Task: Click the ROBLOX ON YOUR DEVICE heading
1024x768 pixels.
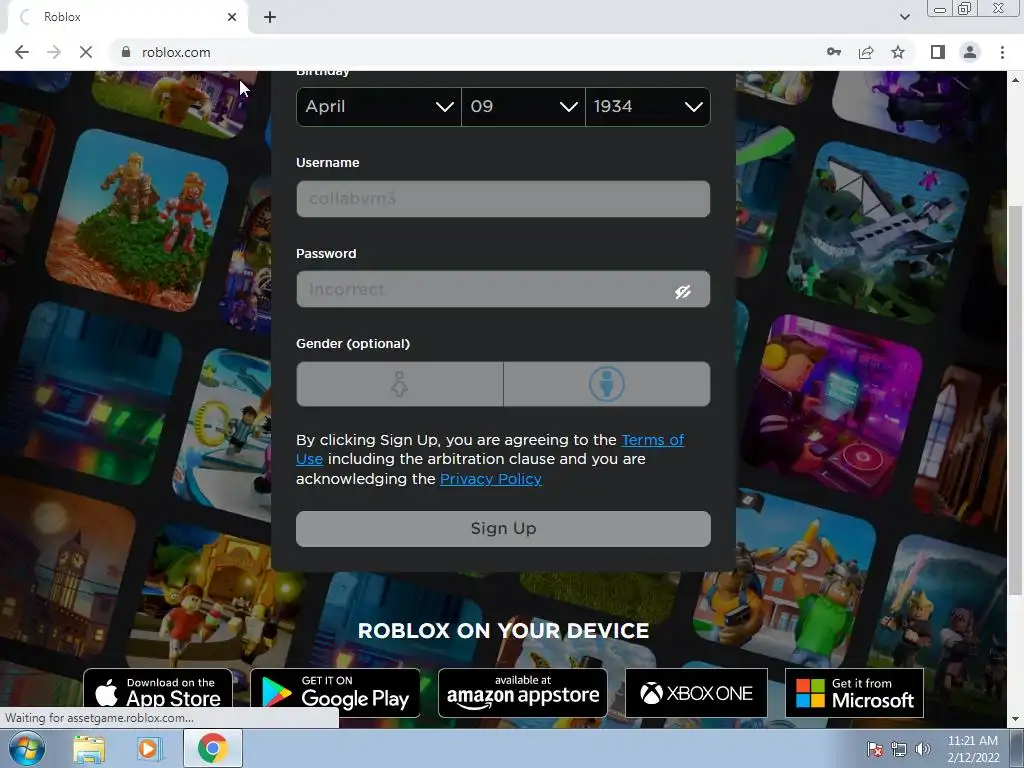Action: (504, 630)
